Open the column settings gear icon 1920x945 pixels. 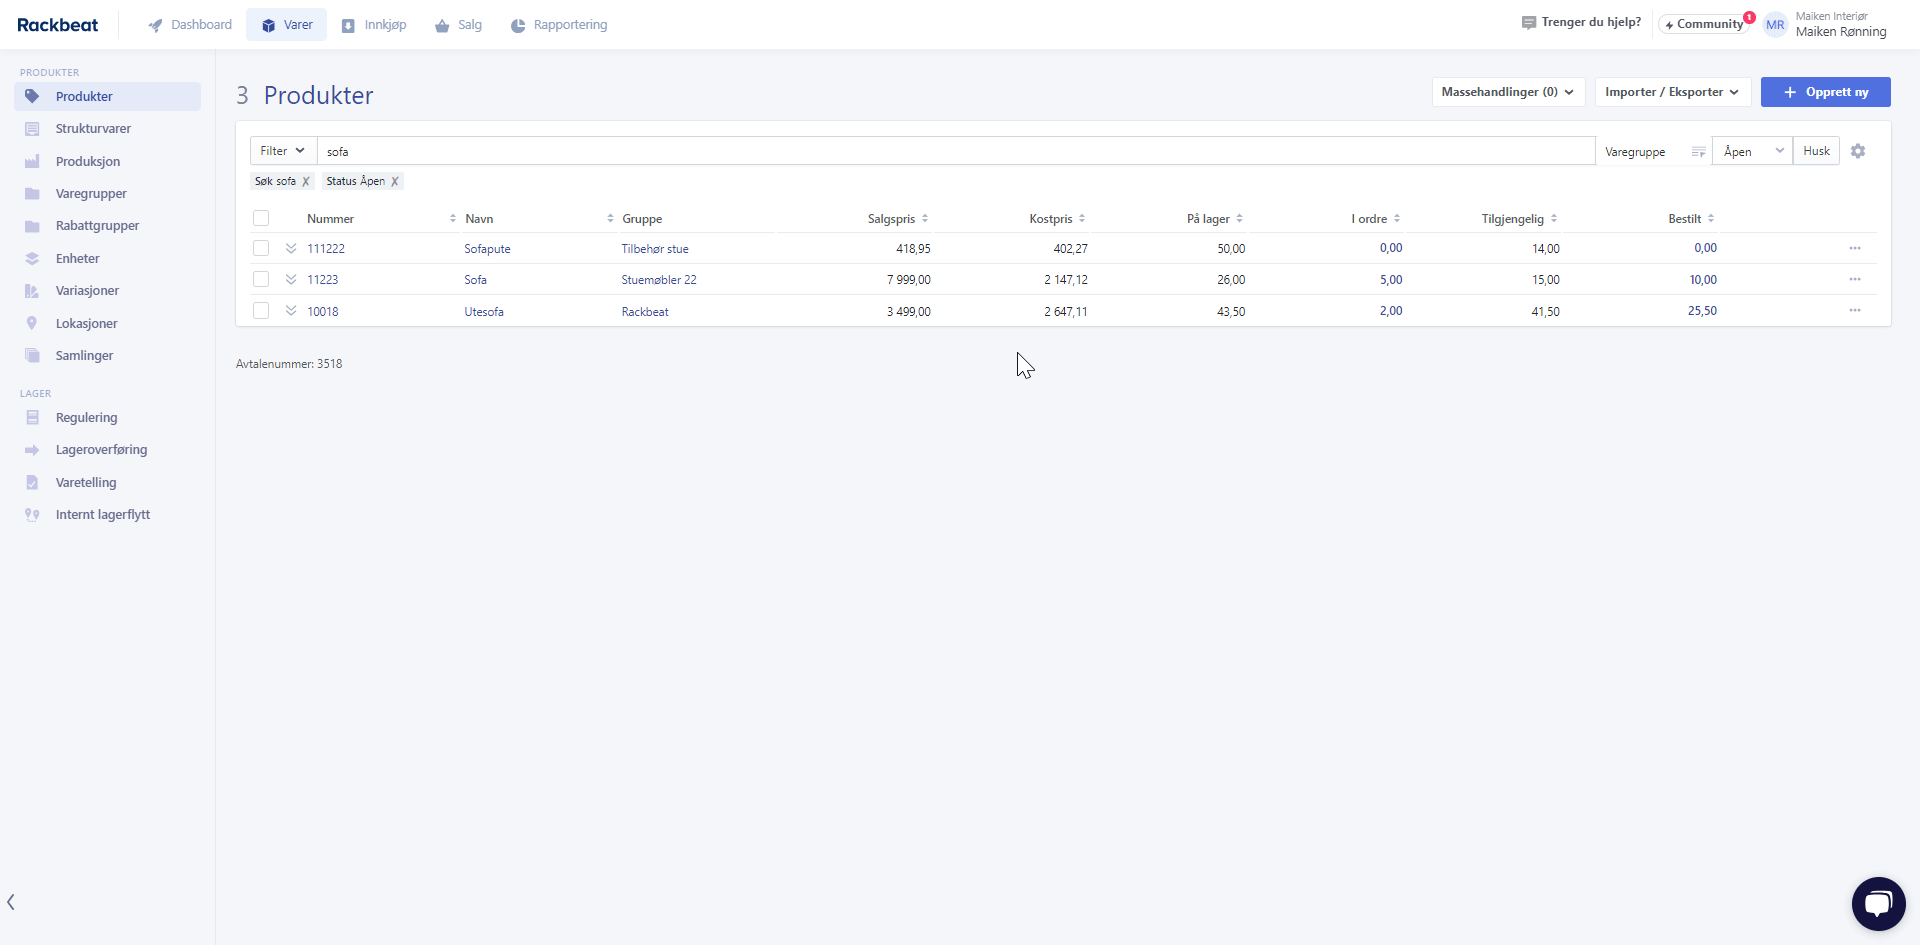click(x=1858, y=151)
